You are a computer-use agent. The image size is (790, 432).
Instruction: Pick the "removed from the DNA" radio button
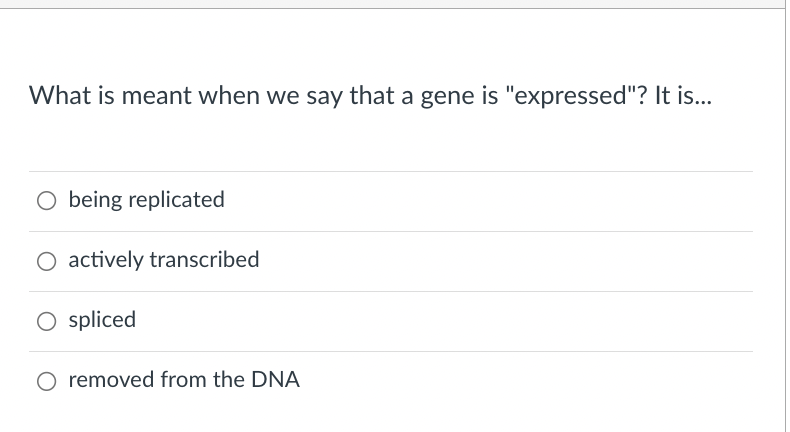46,381
